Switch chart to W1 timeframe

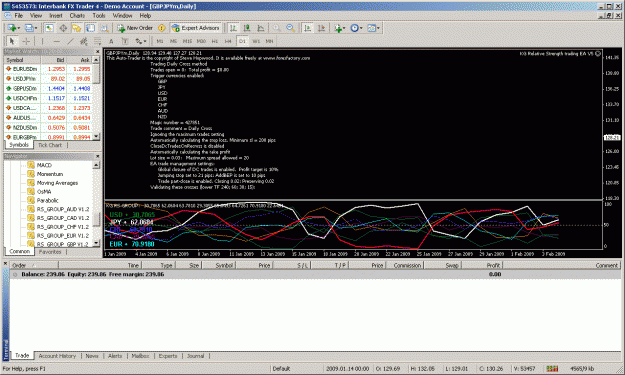pyautogui.click(x=256, y=41)
